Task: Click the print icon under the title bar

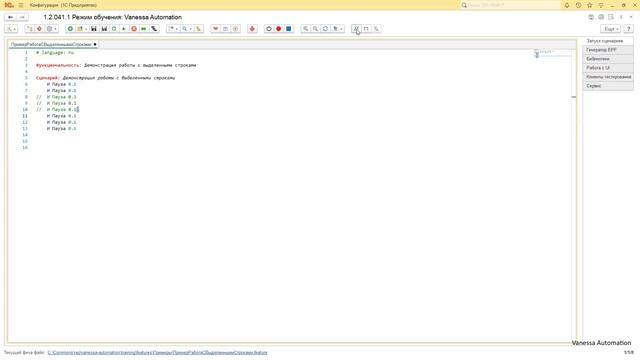Action: [601, 17]
